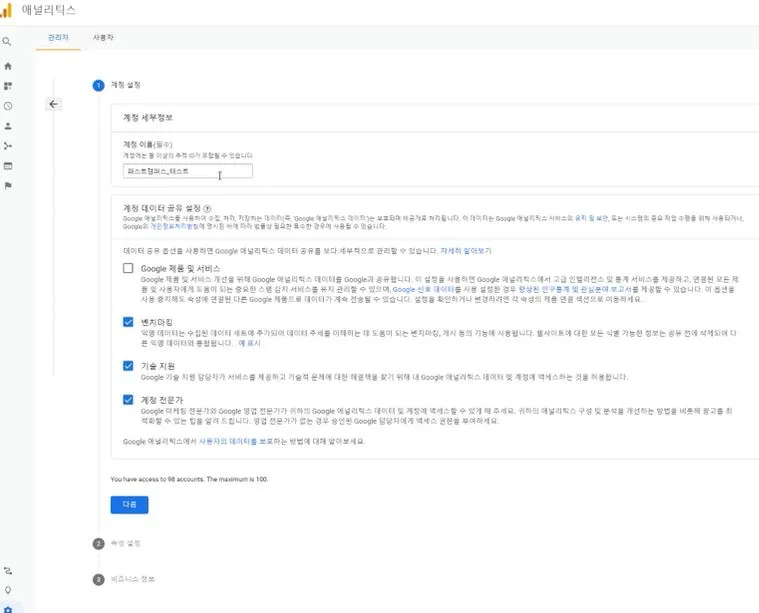Viewport: 759px width, 613px height.
Task: Click the back arrow button
Action: [x=53, y=104]
